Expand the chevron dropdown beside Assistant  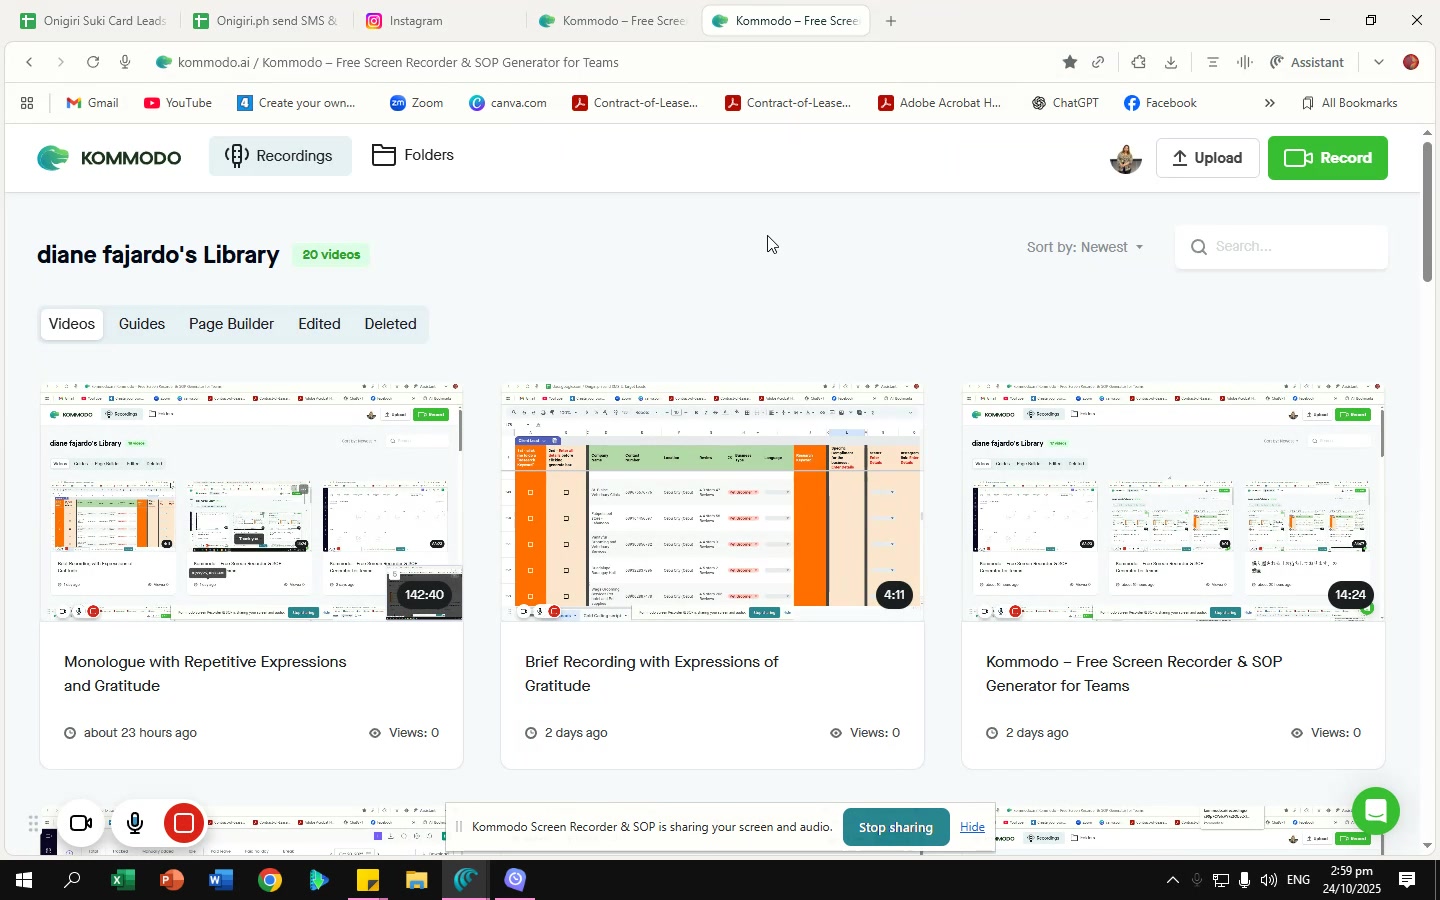tap(1379, 62)
